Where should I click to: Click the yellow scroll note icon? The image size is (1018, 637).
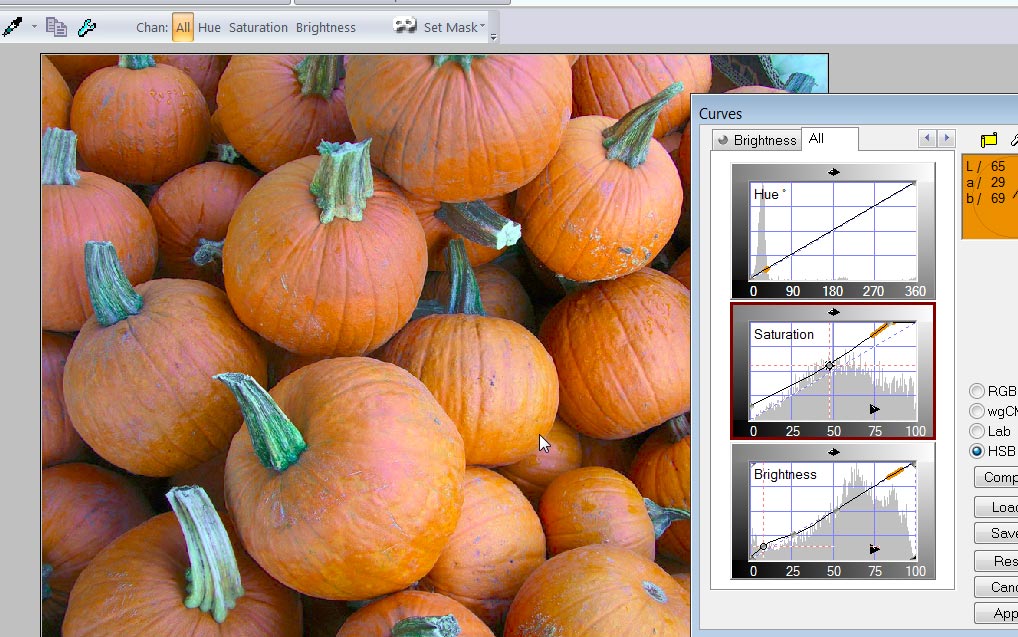click(988, 140)
